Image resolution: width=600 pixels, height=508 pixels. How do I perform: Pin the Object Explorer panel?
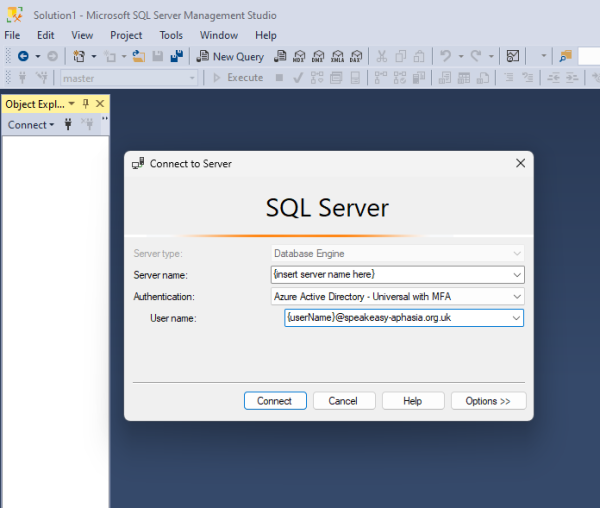(86, 104)
